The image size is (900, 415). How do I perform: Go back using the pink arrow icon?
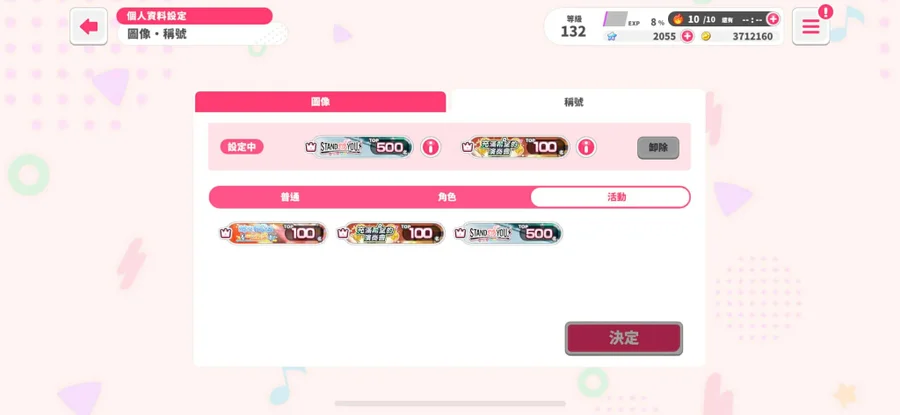88,26
